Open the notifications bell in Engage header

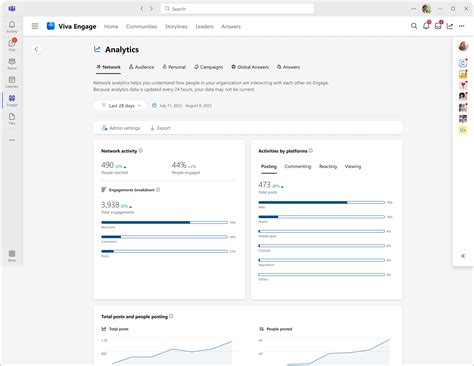426,25
